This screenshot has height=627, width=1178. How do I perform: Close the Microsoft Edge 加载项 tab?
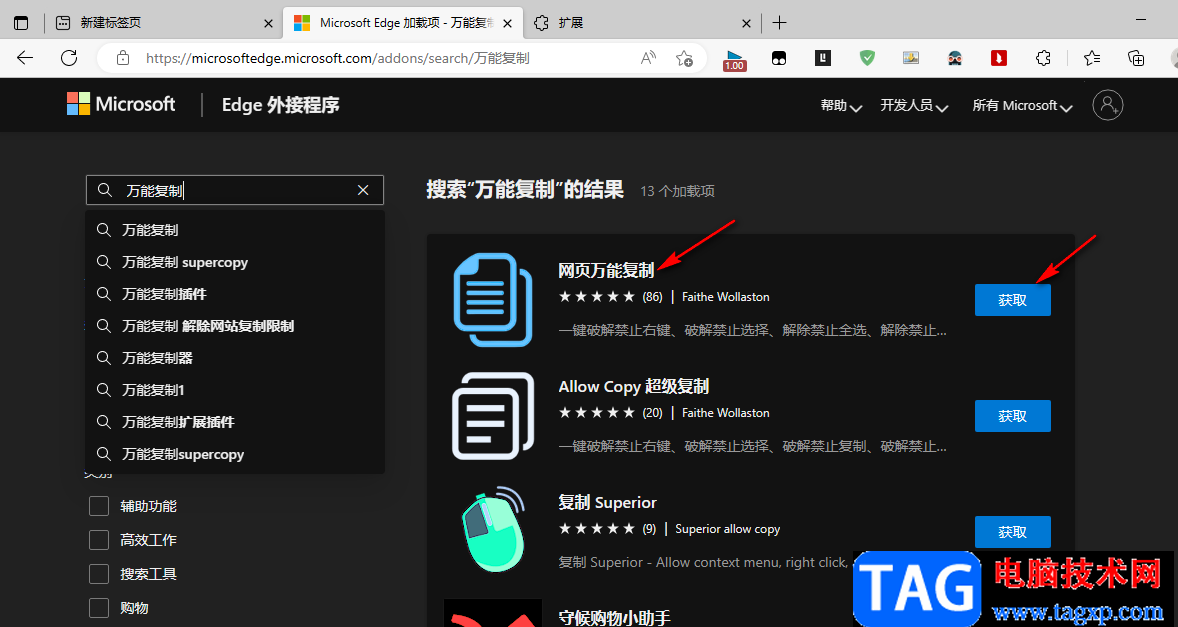coord(508,23)
